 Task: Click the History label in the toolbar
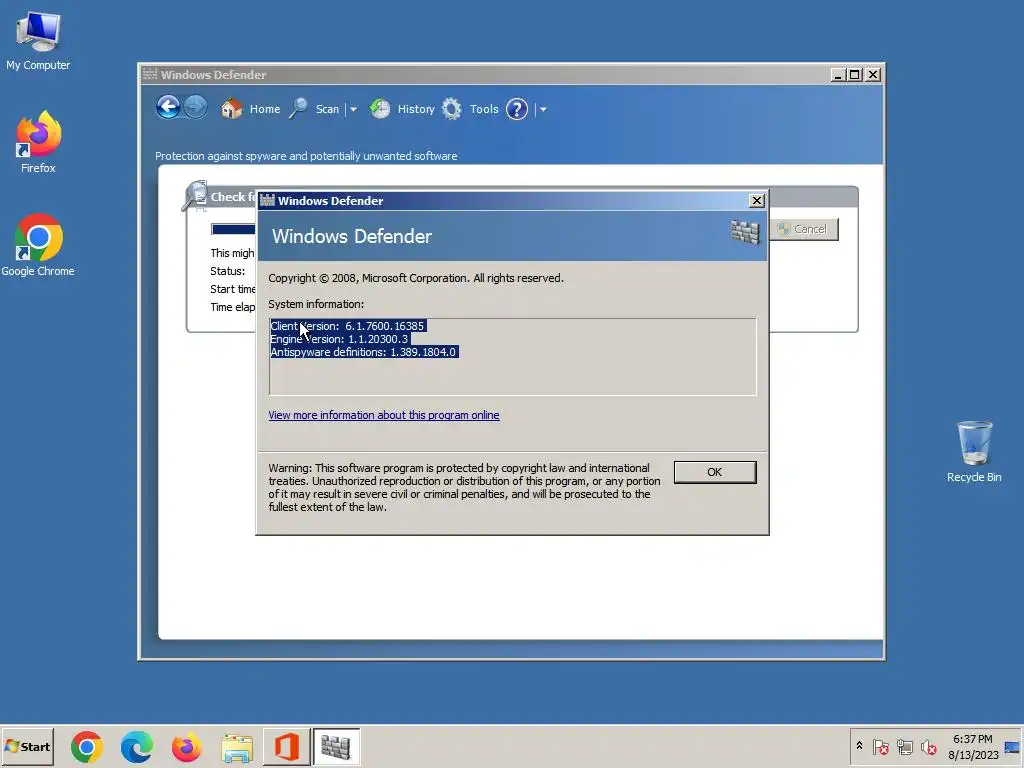coord(416,109)
